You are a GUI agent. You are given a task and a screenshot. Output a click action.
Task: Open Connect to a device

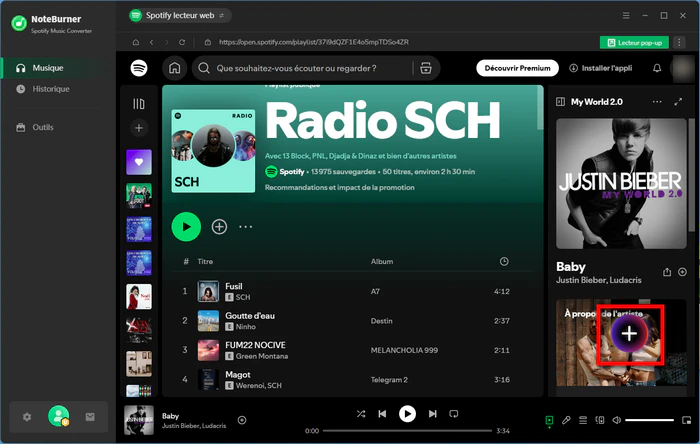(x=600, y=420)
